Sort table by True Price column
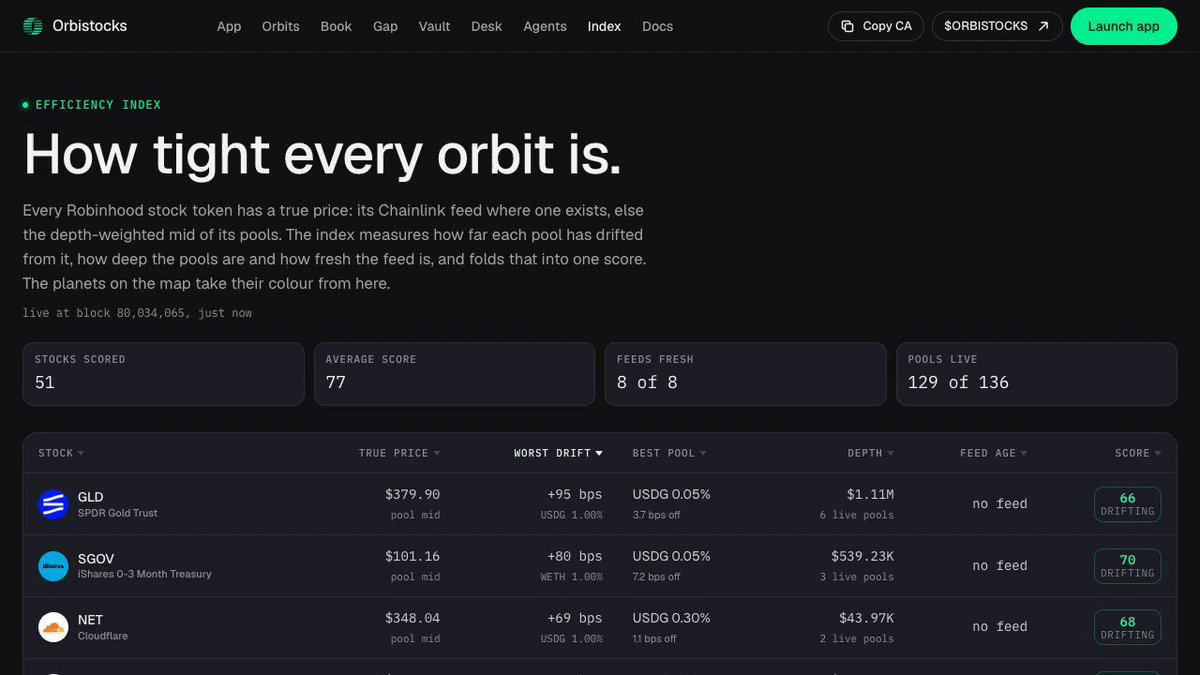The image size is (1200, 675). [399, 453]
